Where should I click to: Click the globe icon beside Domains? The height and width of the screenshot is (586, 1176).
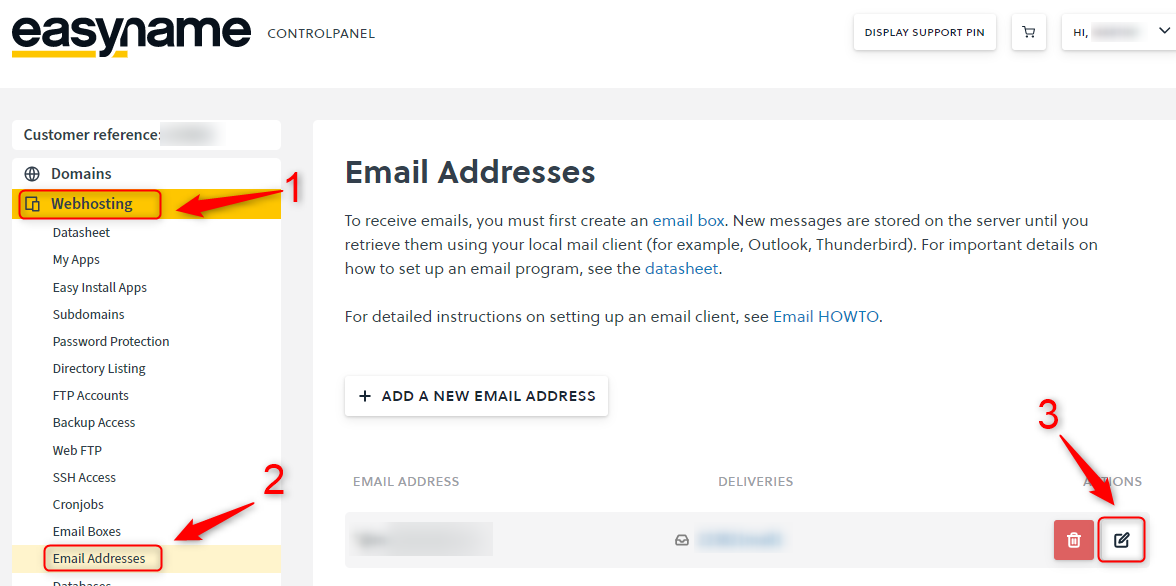[x=32, y=174]
